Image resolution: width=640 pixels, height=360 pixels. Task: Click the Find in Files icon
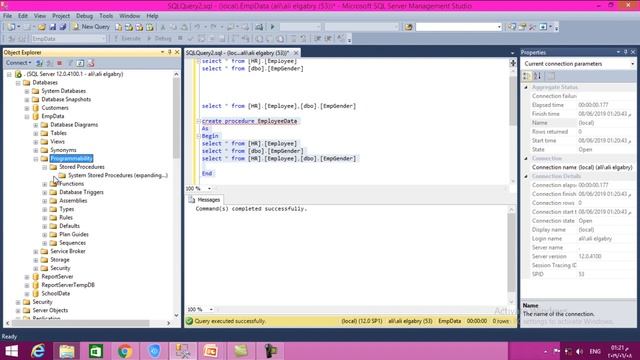[x=408, y=27]
